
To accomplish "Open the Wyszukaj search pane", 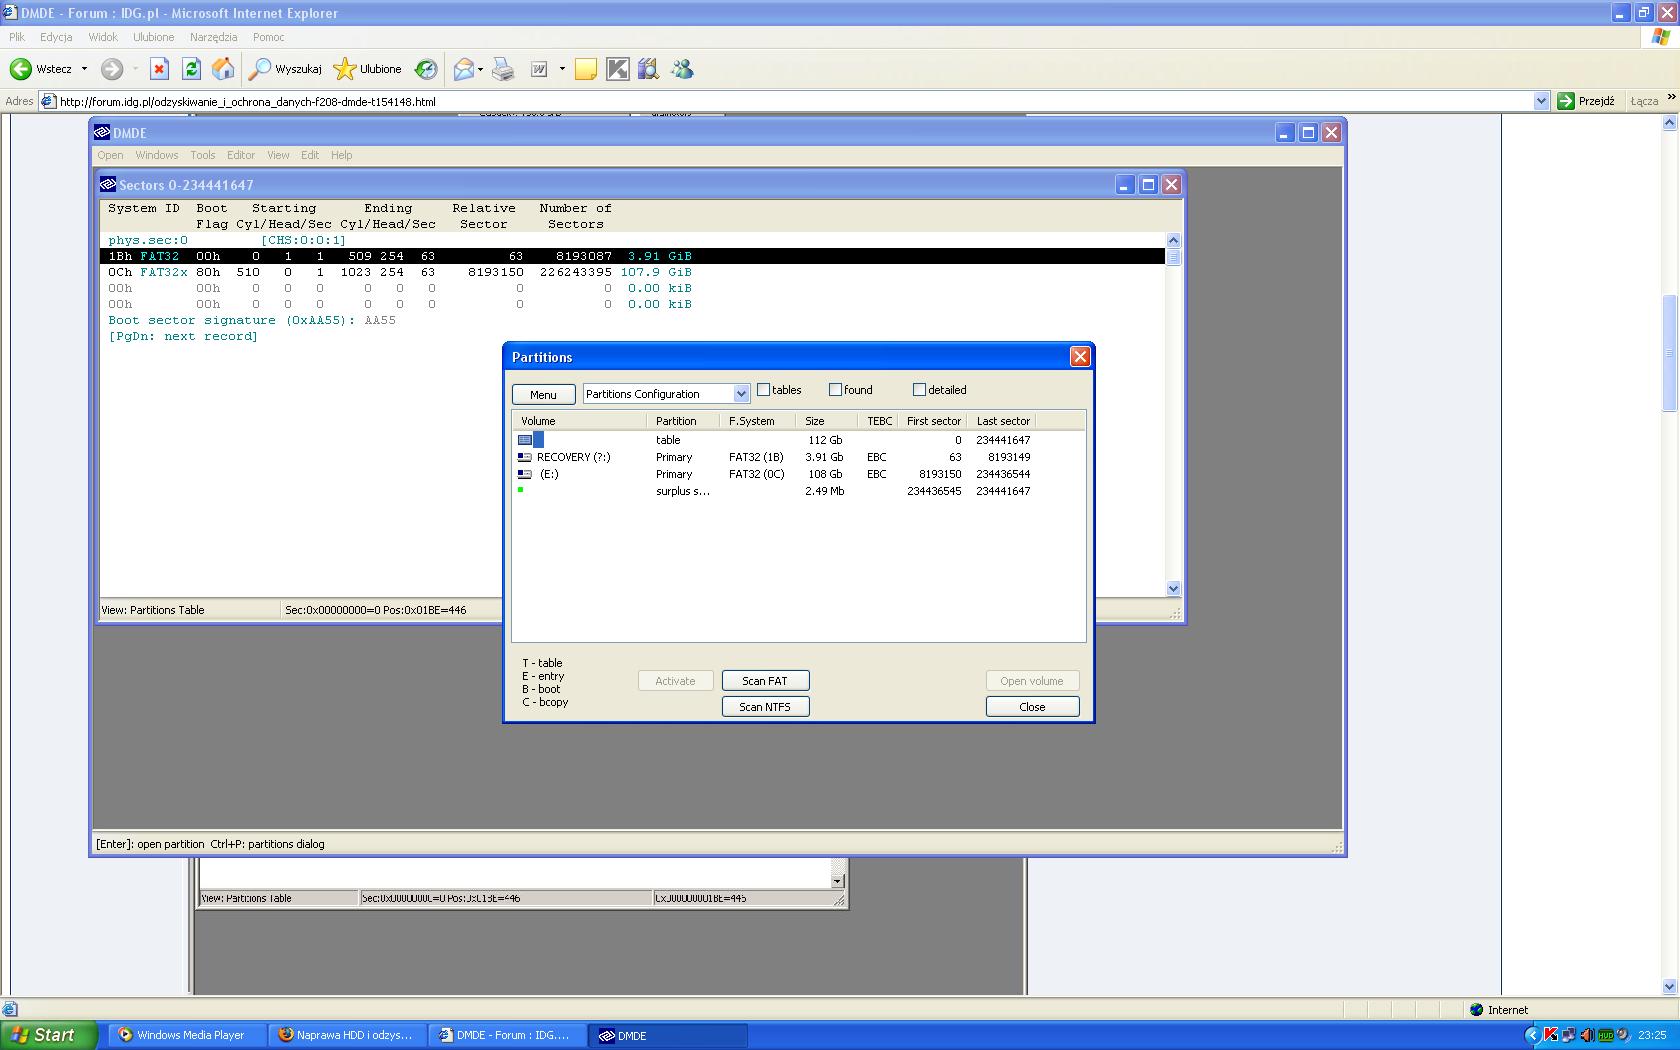I will point(285,69).
